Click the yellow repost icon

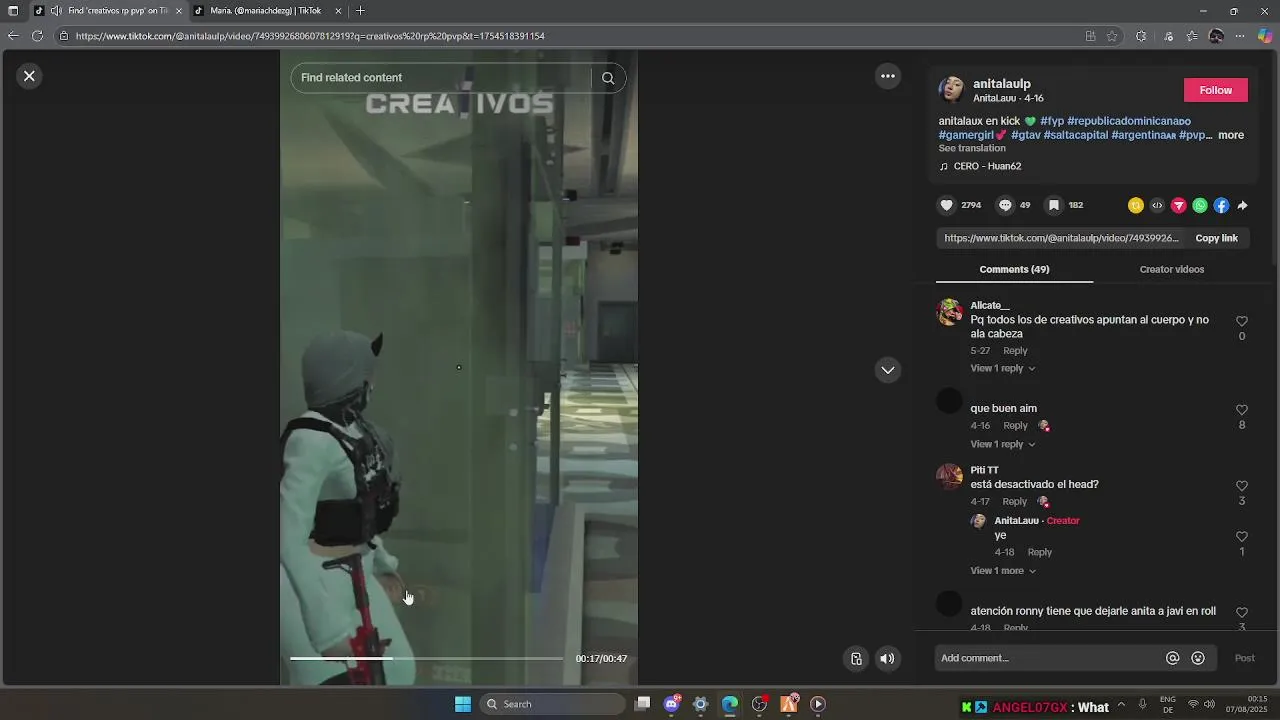(1136, 205)
